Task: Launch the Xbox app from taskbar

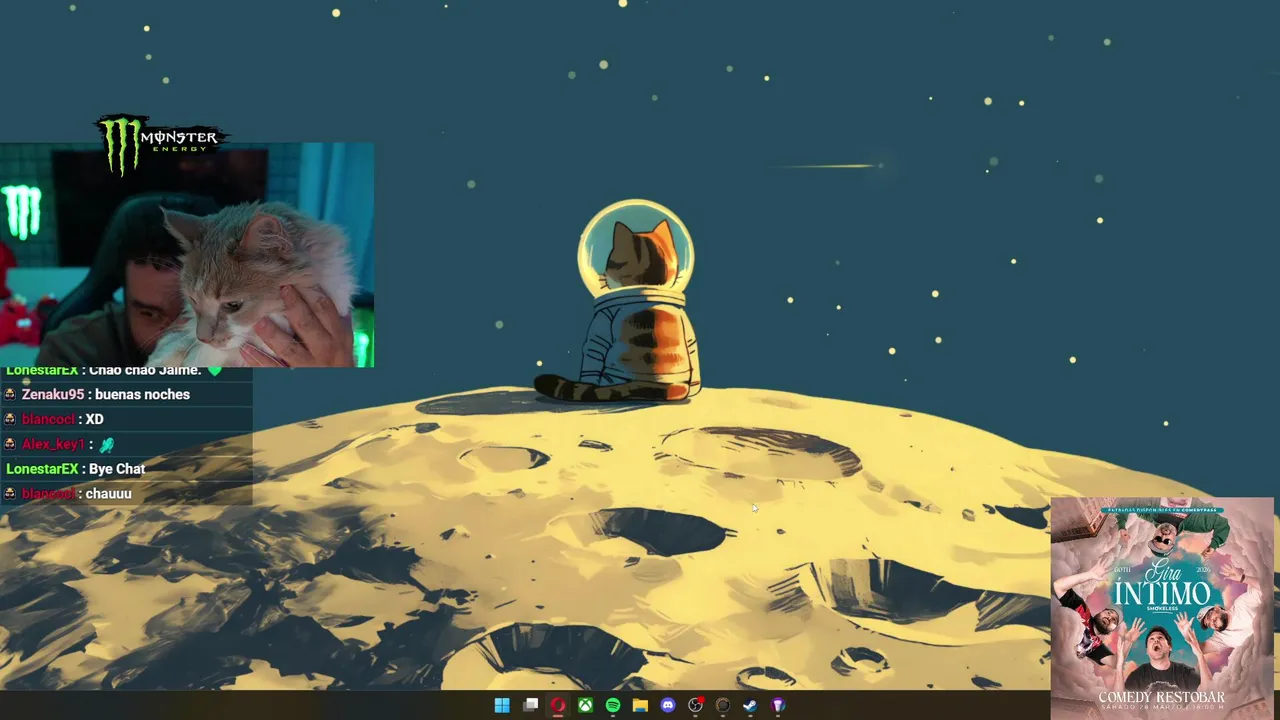Action: click(x=585, y=705)
